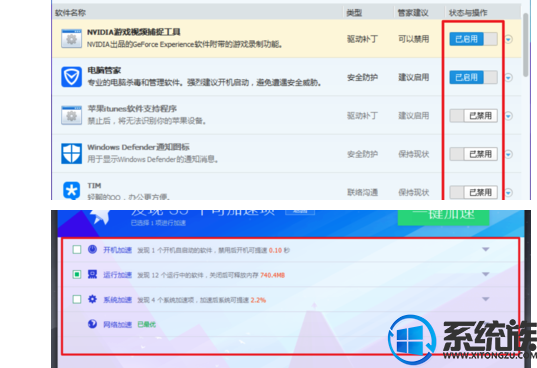Click the 状态与操作 column header
The width and height of the screenshot is (537, 368).
pos(468,13)
